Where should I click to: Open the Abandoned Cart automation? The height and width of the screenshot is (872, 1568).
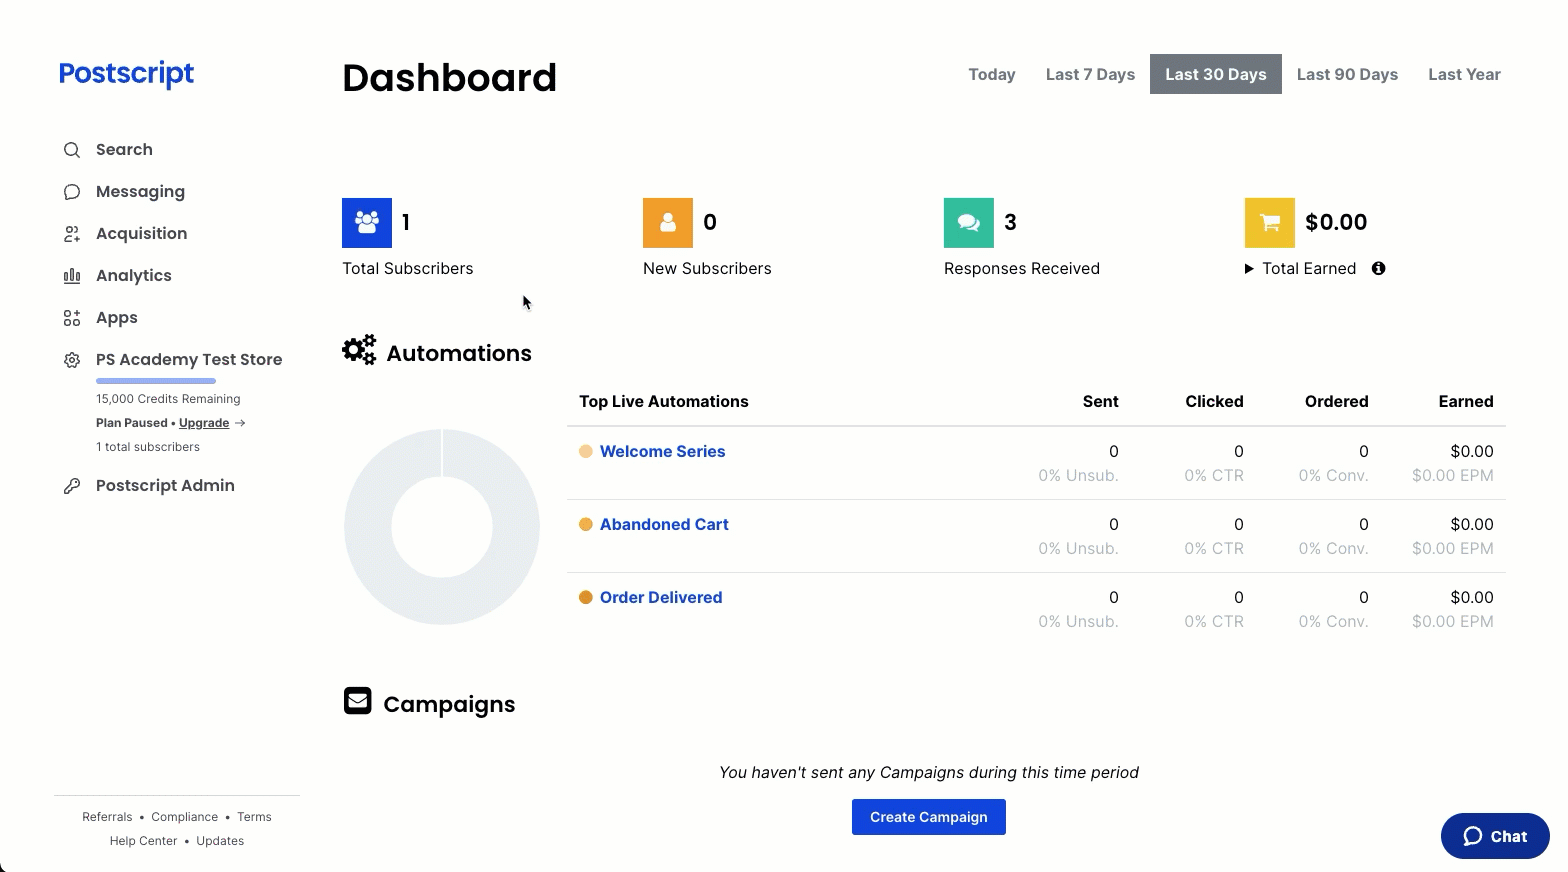664,524
